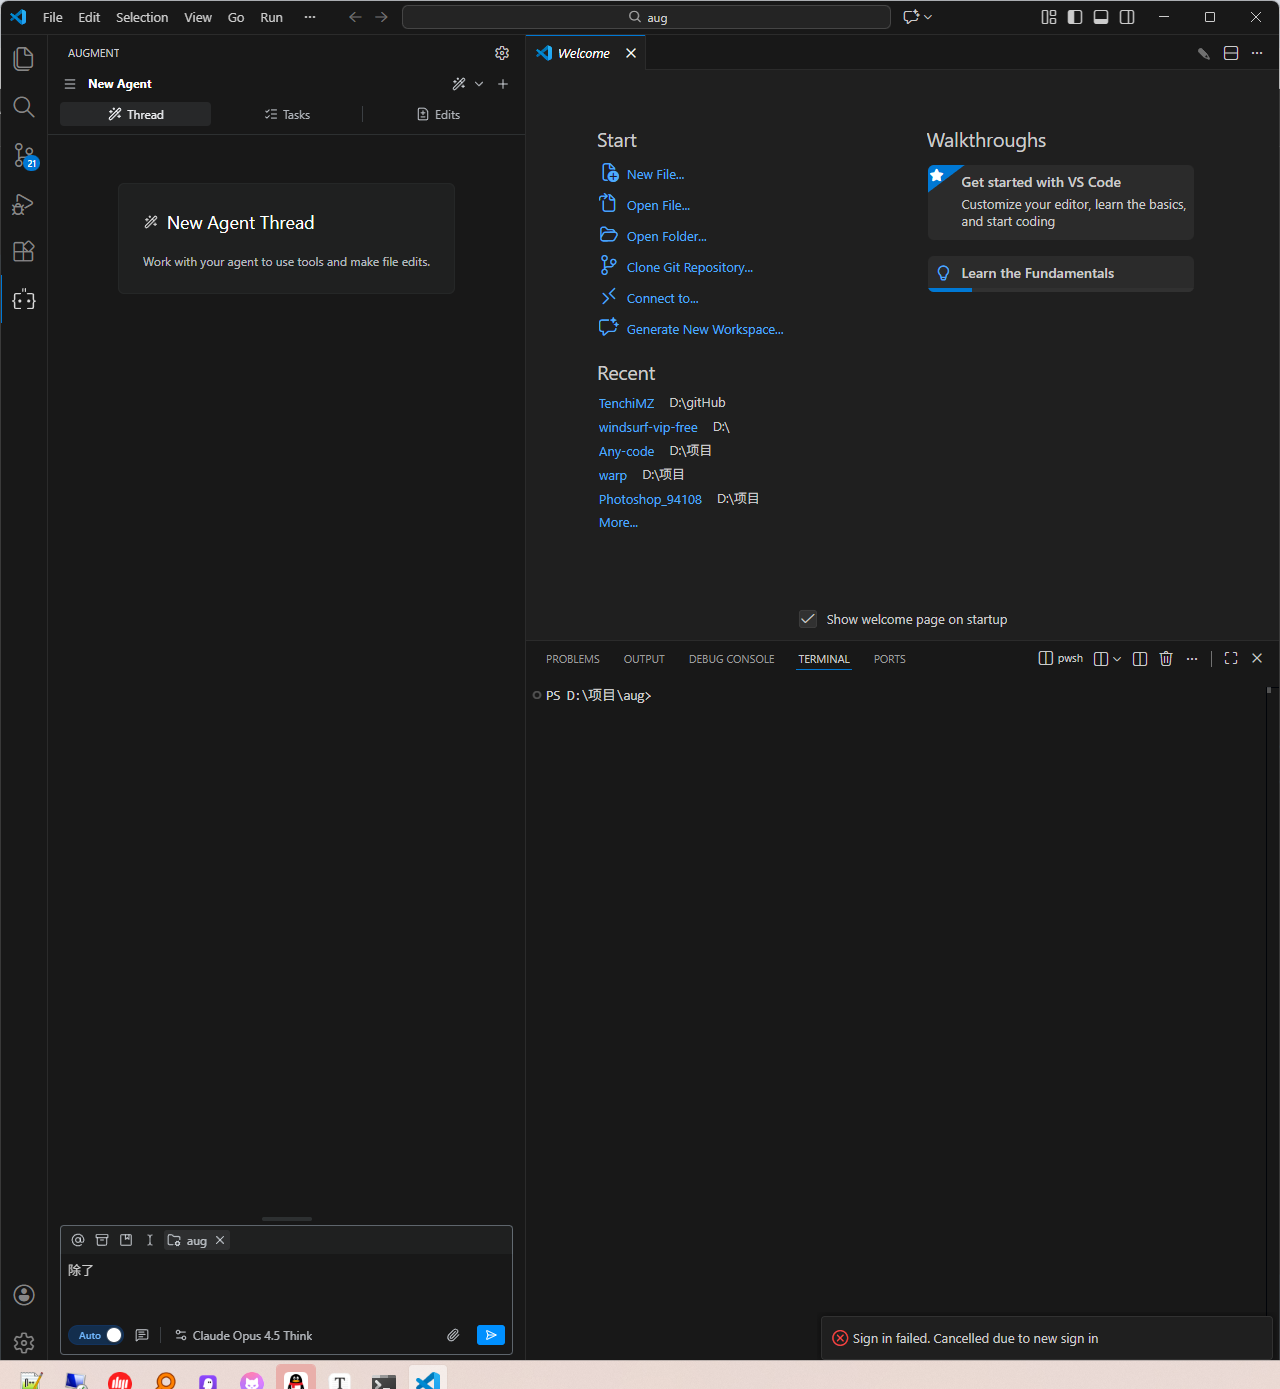Toggle the primary side bar layout button
This screenshot has height=1389, width=1280.
tap(1075, 17)
